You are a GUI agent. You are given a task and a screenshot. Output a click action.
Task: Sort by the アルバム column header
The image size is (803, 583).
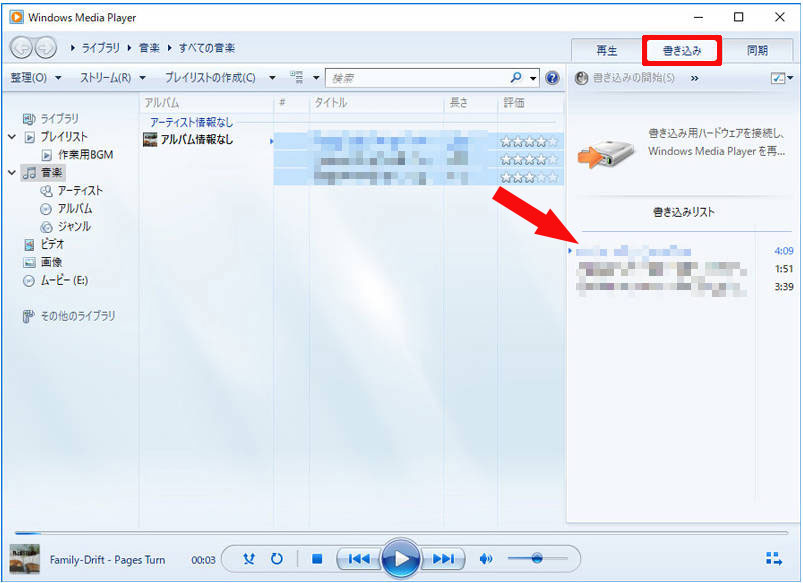click(206, 102)
